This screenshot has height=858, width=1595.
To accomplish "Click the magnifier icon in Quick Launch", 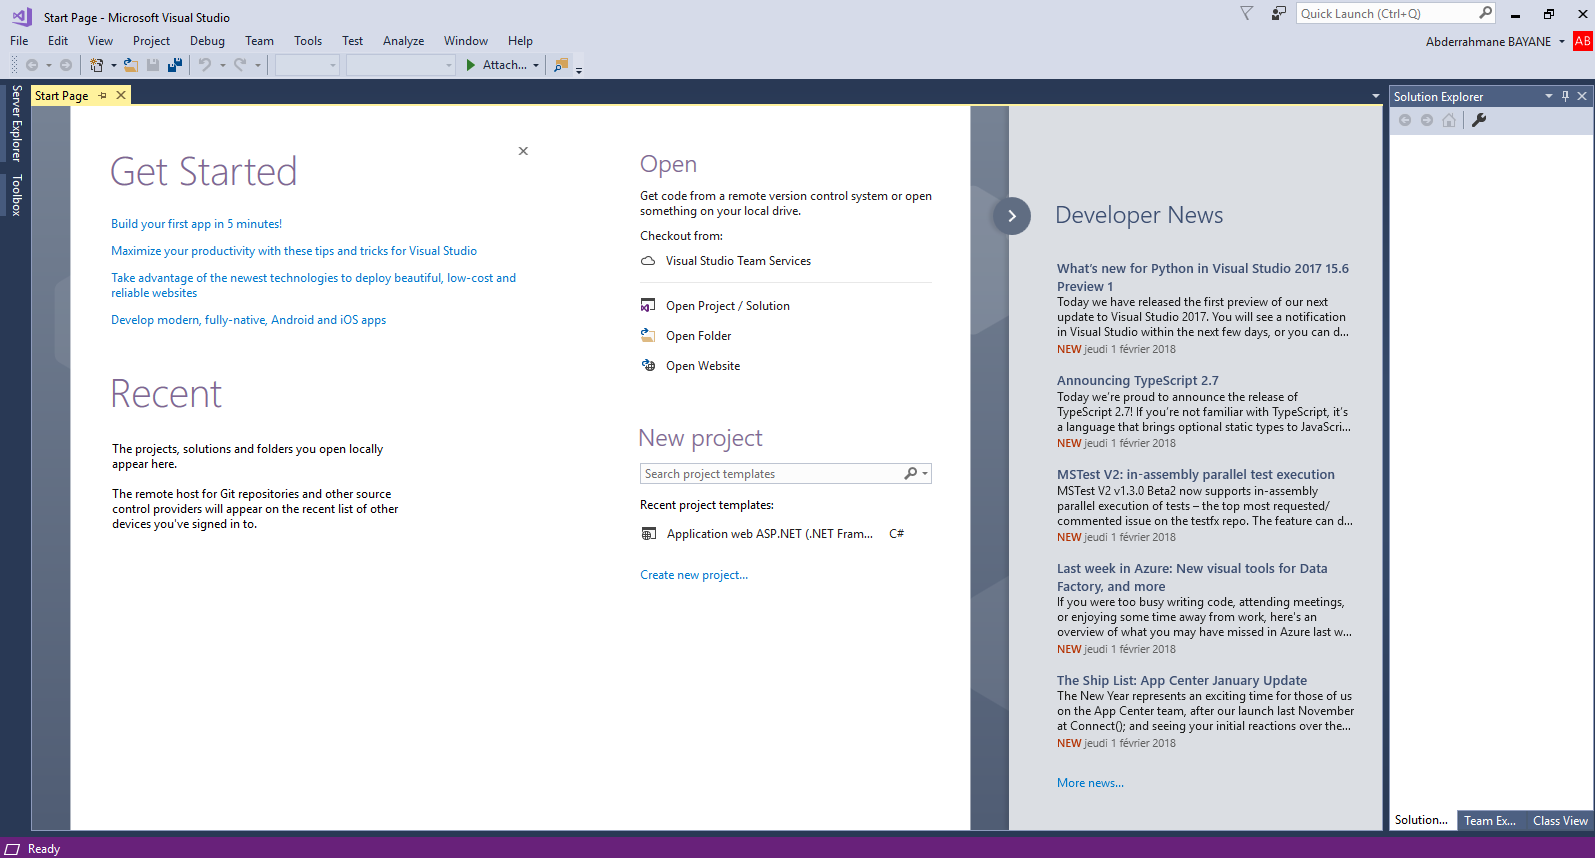I will [1485, 13].
